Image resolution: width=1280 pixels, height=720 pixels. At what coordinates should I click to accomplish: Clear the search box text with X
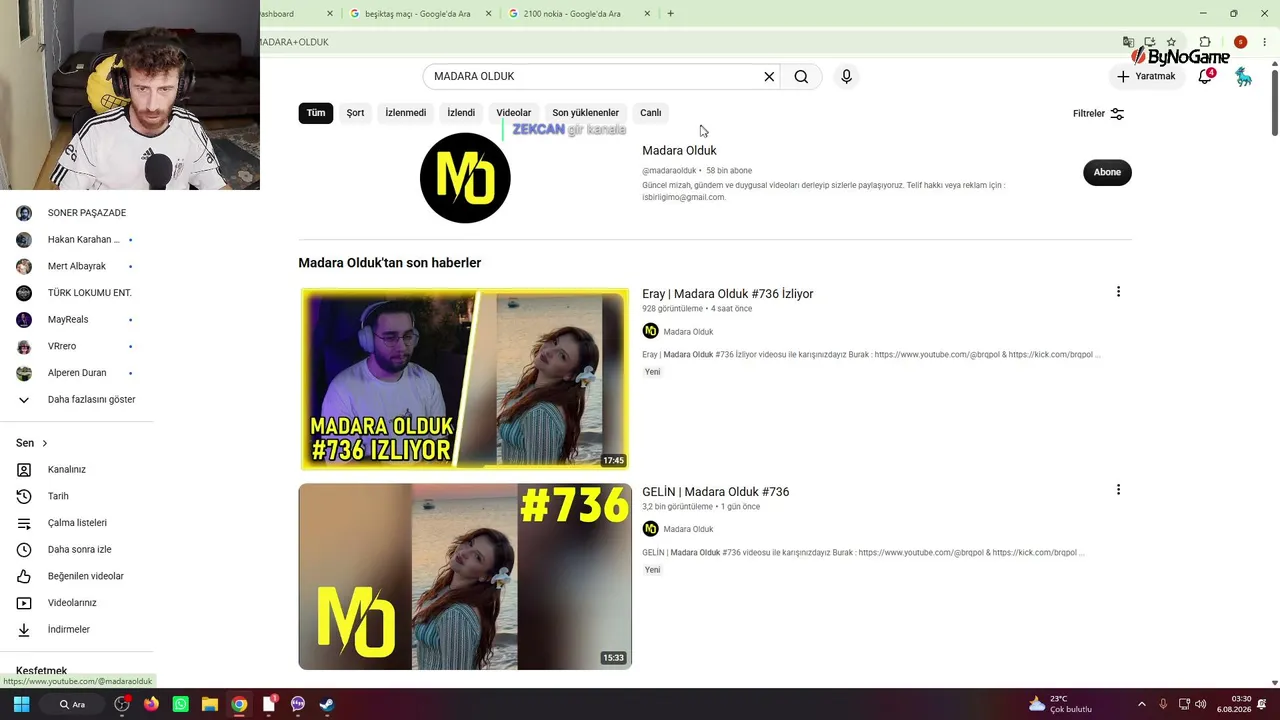(769, 77)
